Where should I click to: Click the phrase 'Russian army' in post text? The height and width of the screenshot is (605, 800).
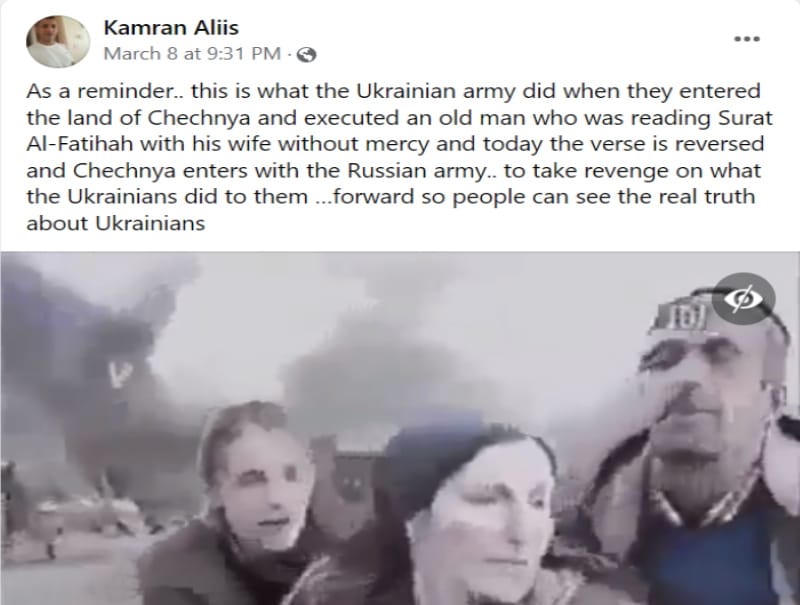pyautogui.click(x=417, y=170)
